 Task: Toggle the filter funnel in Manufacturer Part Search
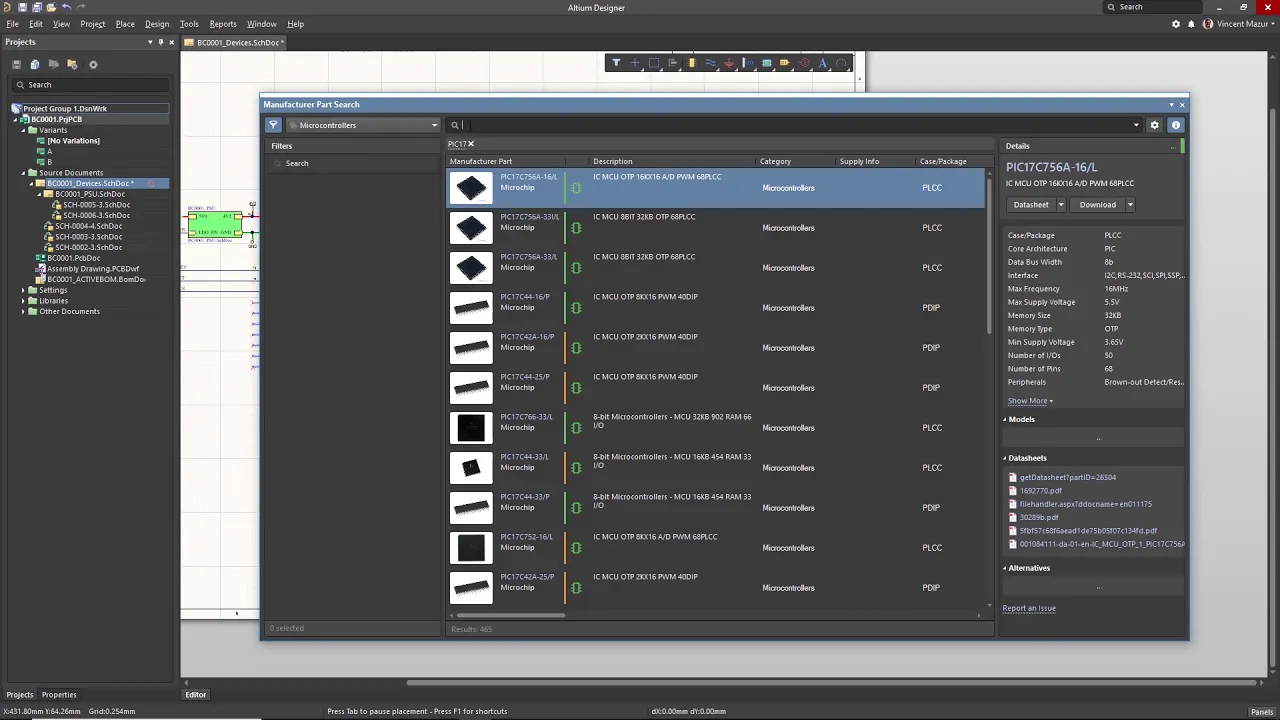273,125
